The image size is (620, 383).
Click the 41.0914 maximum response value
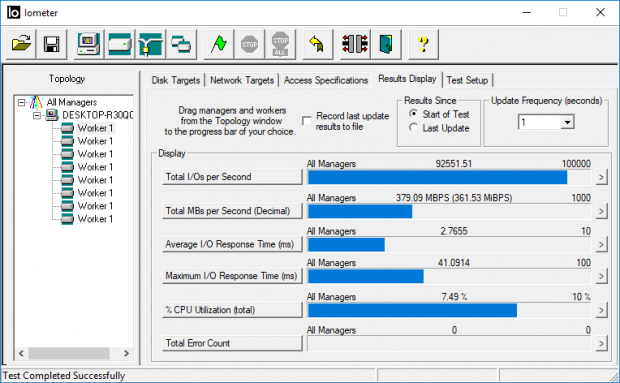pyautogui.click(x=454, y=262)
